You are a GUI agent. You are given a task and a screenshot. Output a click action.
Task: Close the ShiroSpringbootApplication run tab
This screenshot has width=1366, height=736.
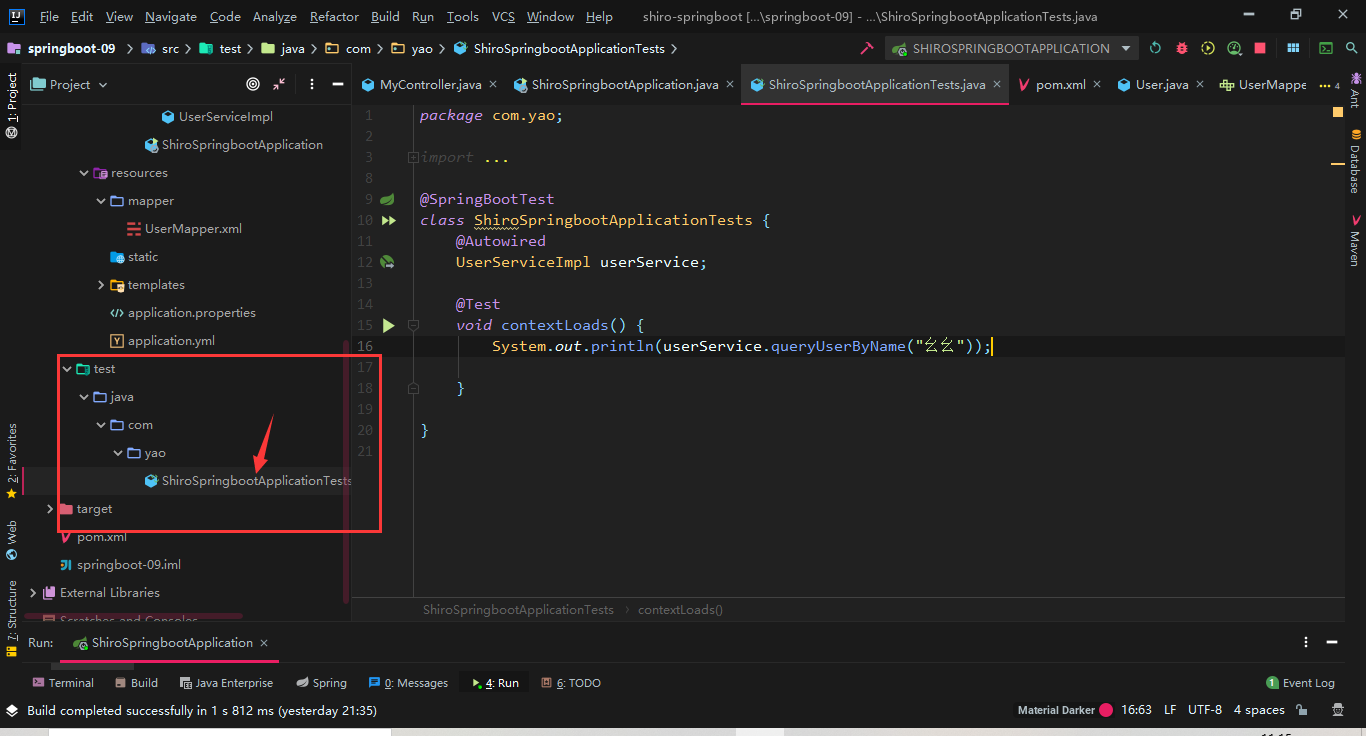[264, 643]
